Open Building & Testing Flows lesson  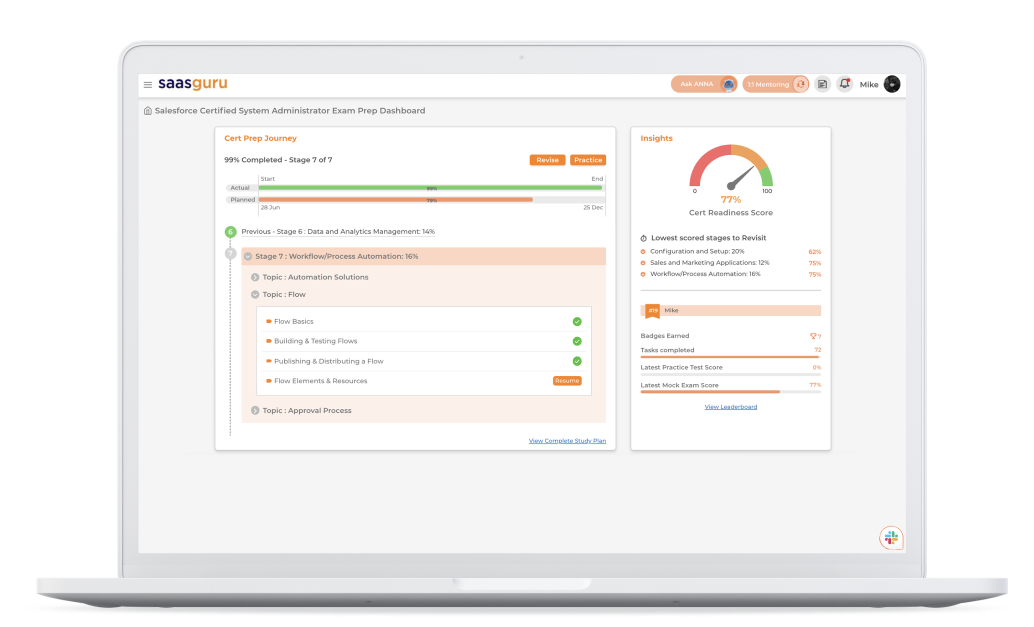click(315, 342)
